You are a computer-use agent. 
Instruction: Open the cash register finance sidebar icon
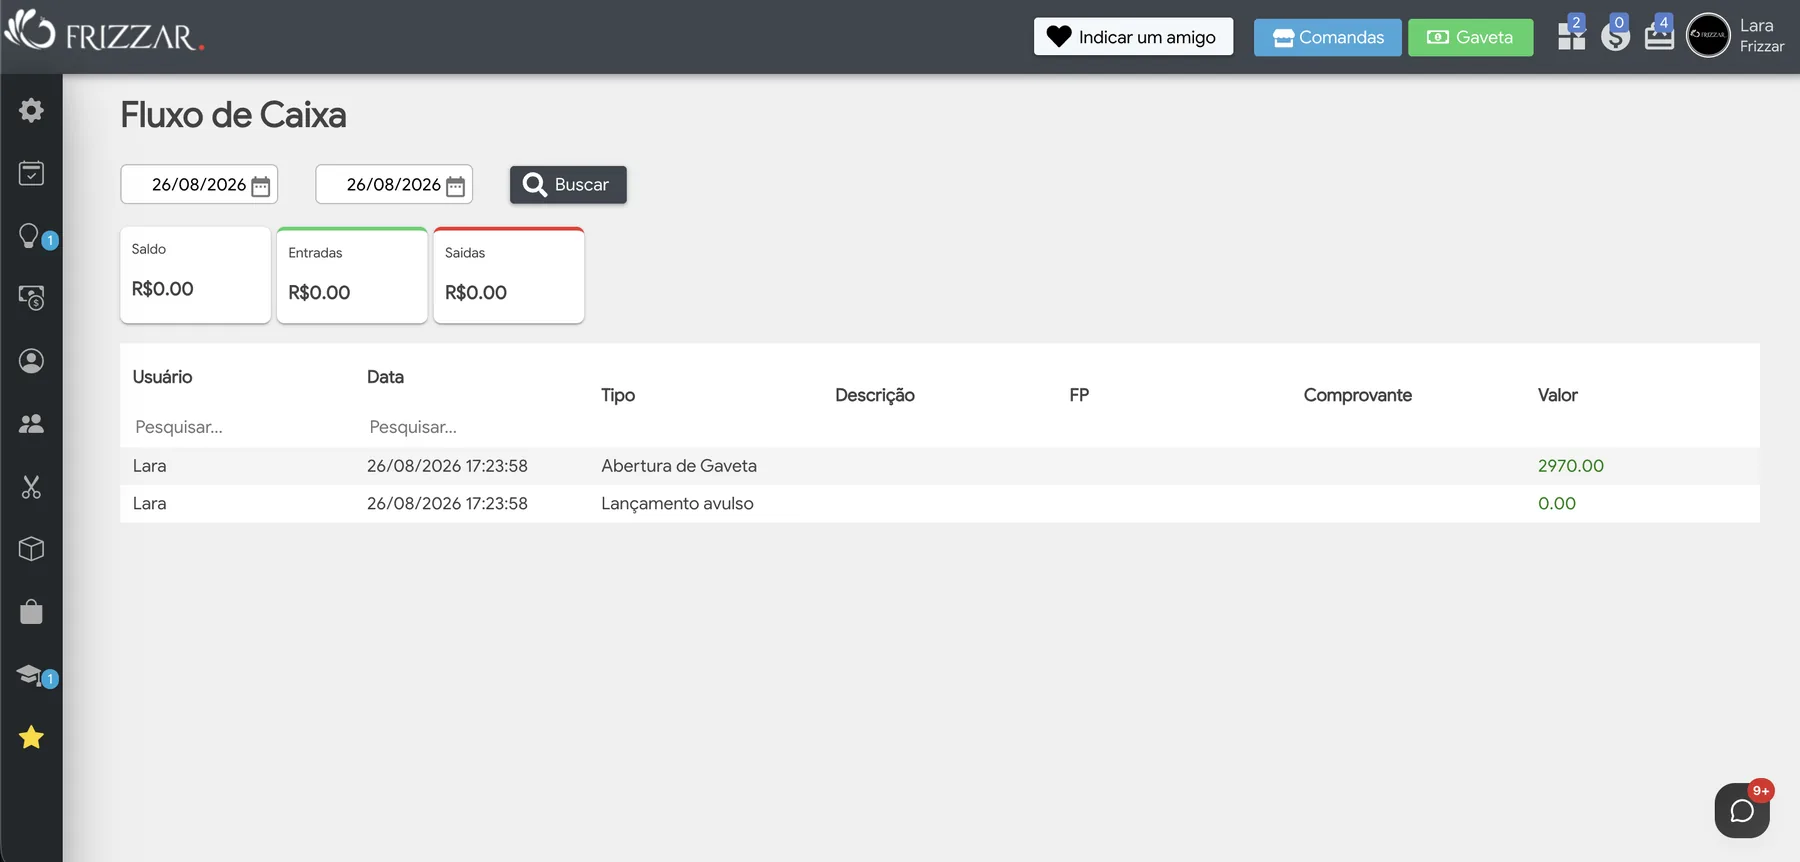(x=31, y=298)
